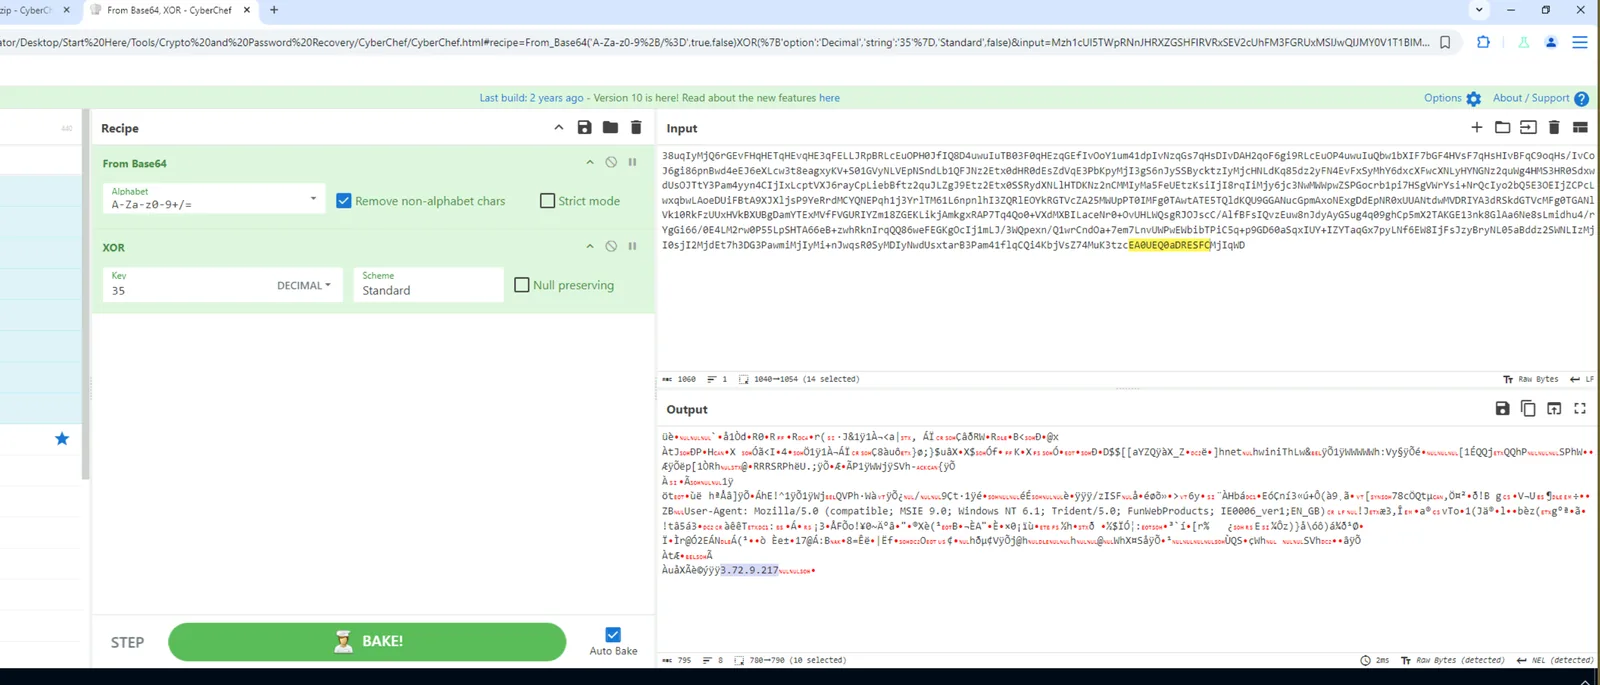Click the favourites star in operations sidebar
Image resolution: width=1600 pixels, height=685 pixels.
click(62, 438)
